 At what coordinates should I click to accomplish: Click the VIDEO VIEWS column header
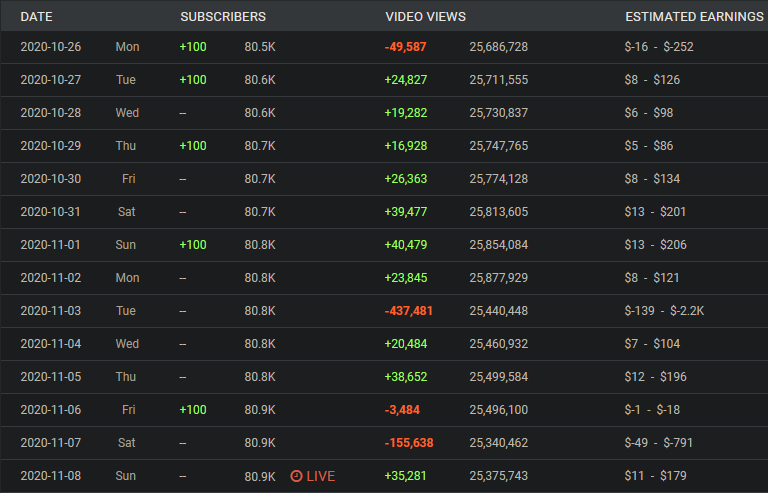pos(426,17)
